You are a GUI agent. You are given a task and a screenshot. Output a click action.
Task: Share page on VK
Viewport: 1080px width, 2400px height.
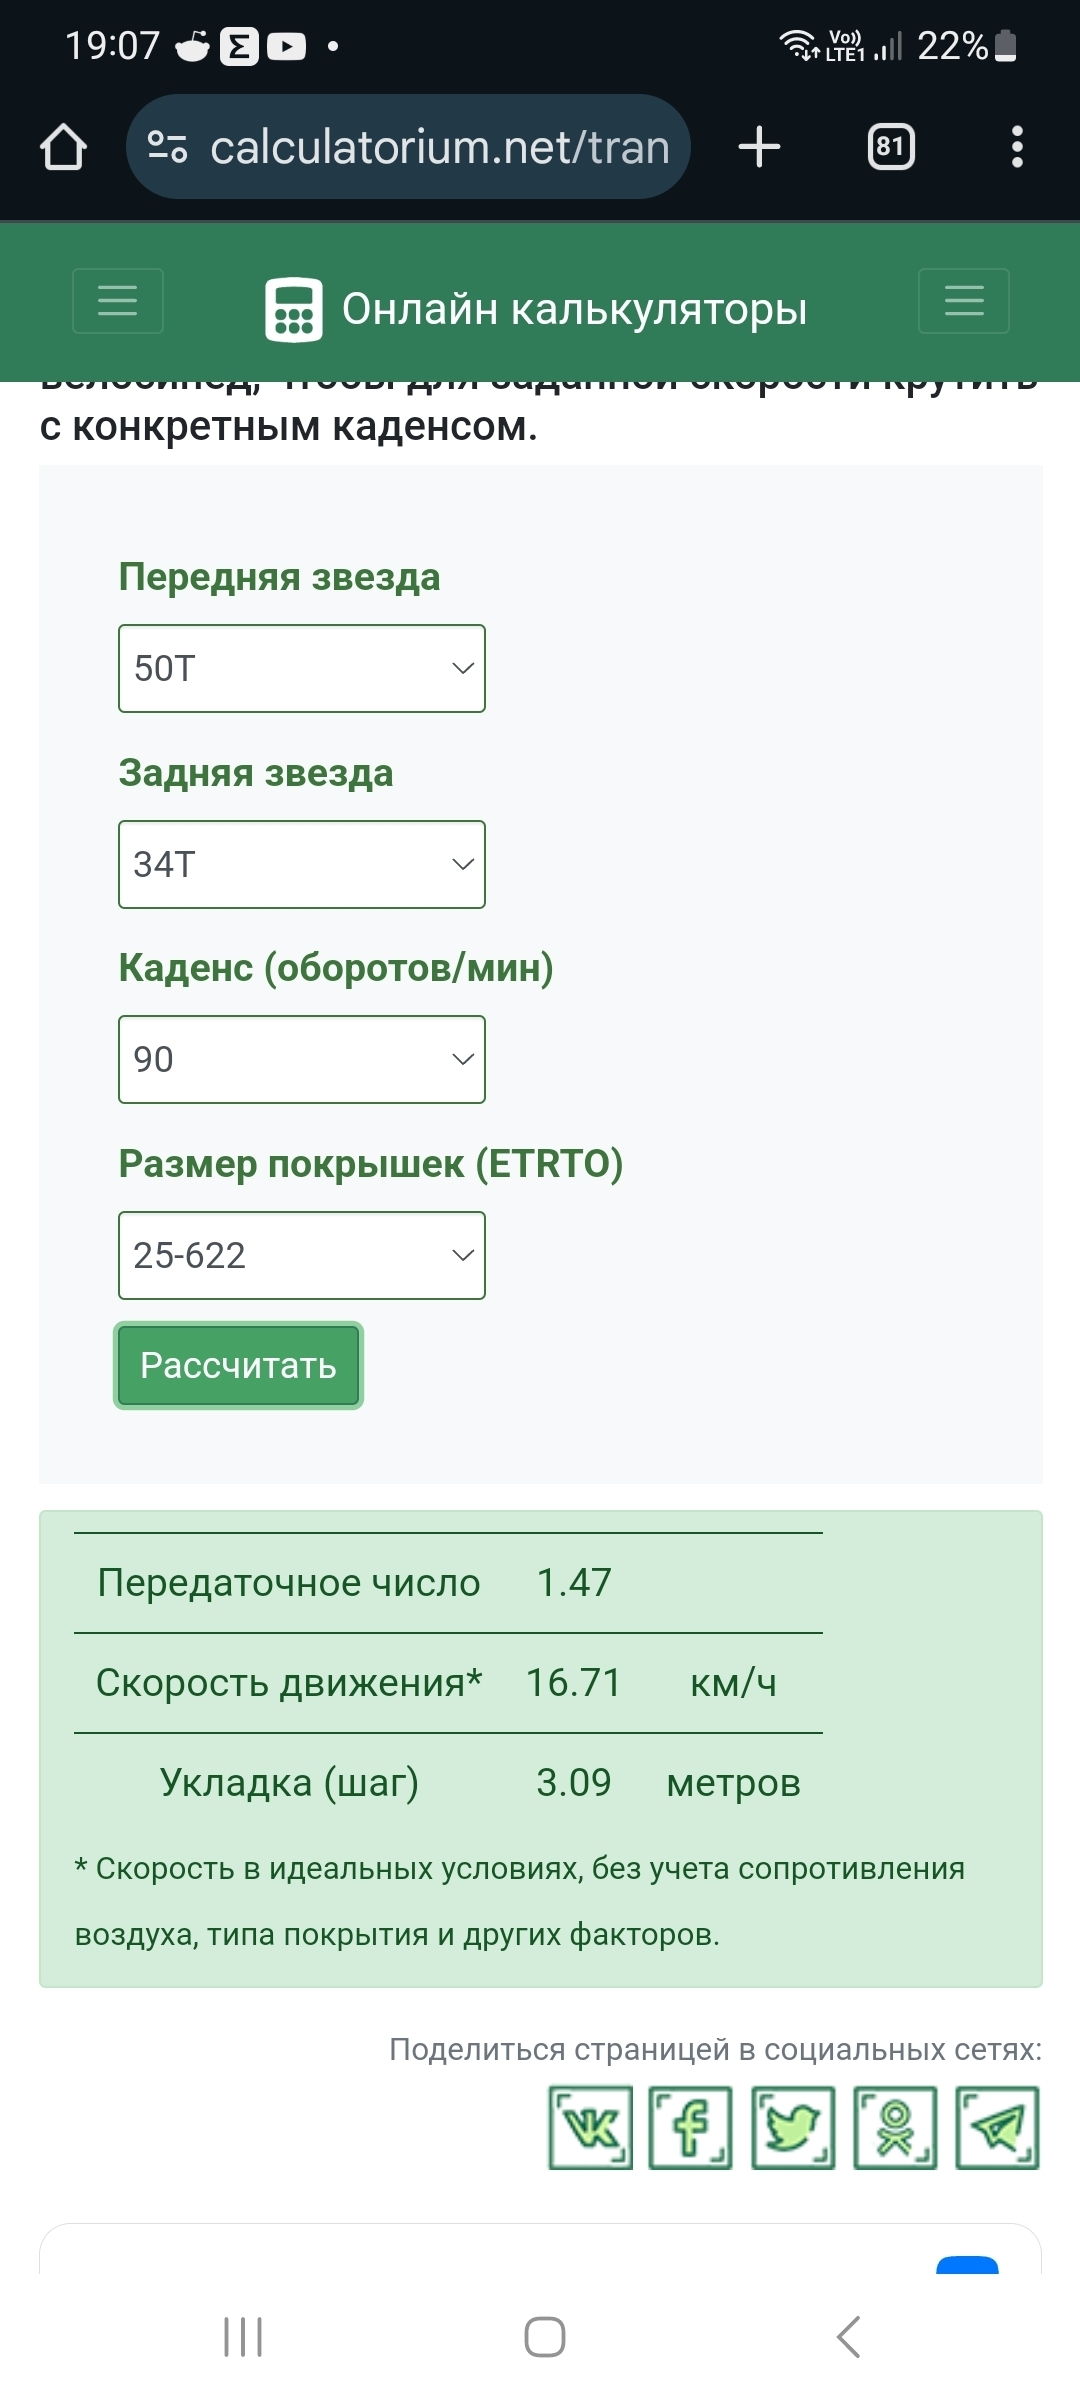pos(590,2127)
